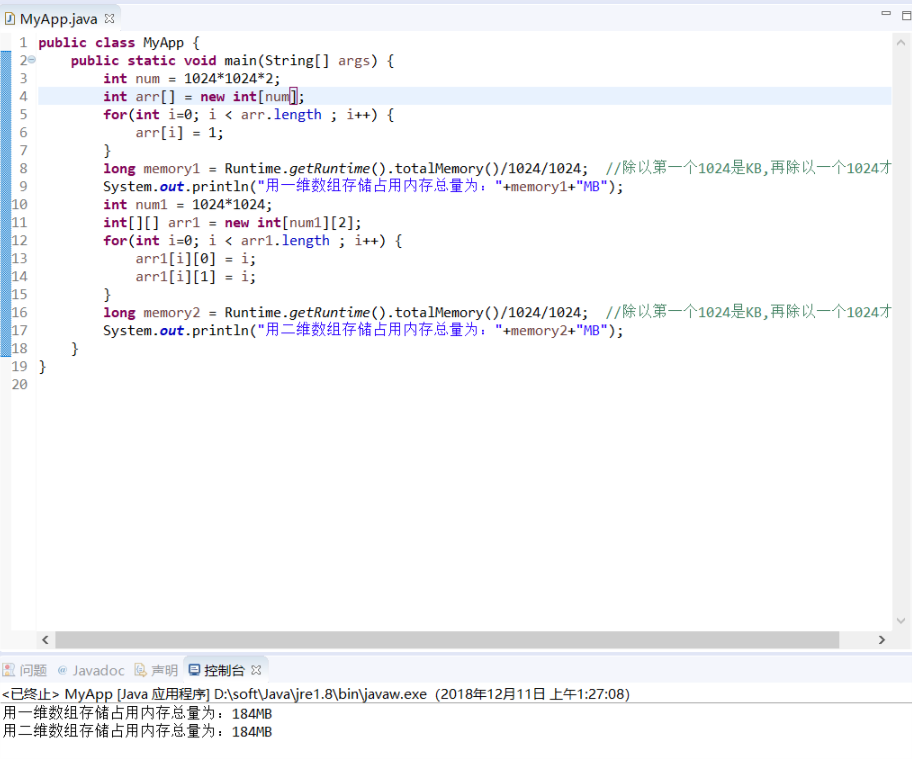Switch to the Javadoc tab

click(x=91, y=671)
